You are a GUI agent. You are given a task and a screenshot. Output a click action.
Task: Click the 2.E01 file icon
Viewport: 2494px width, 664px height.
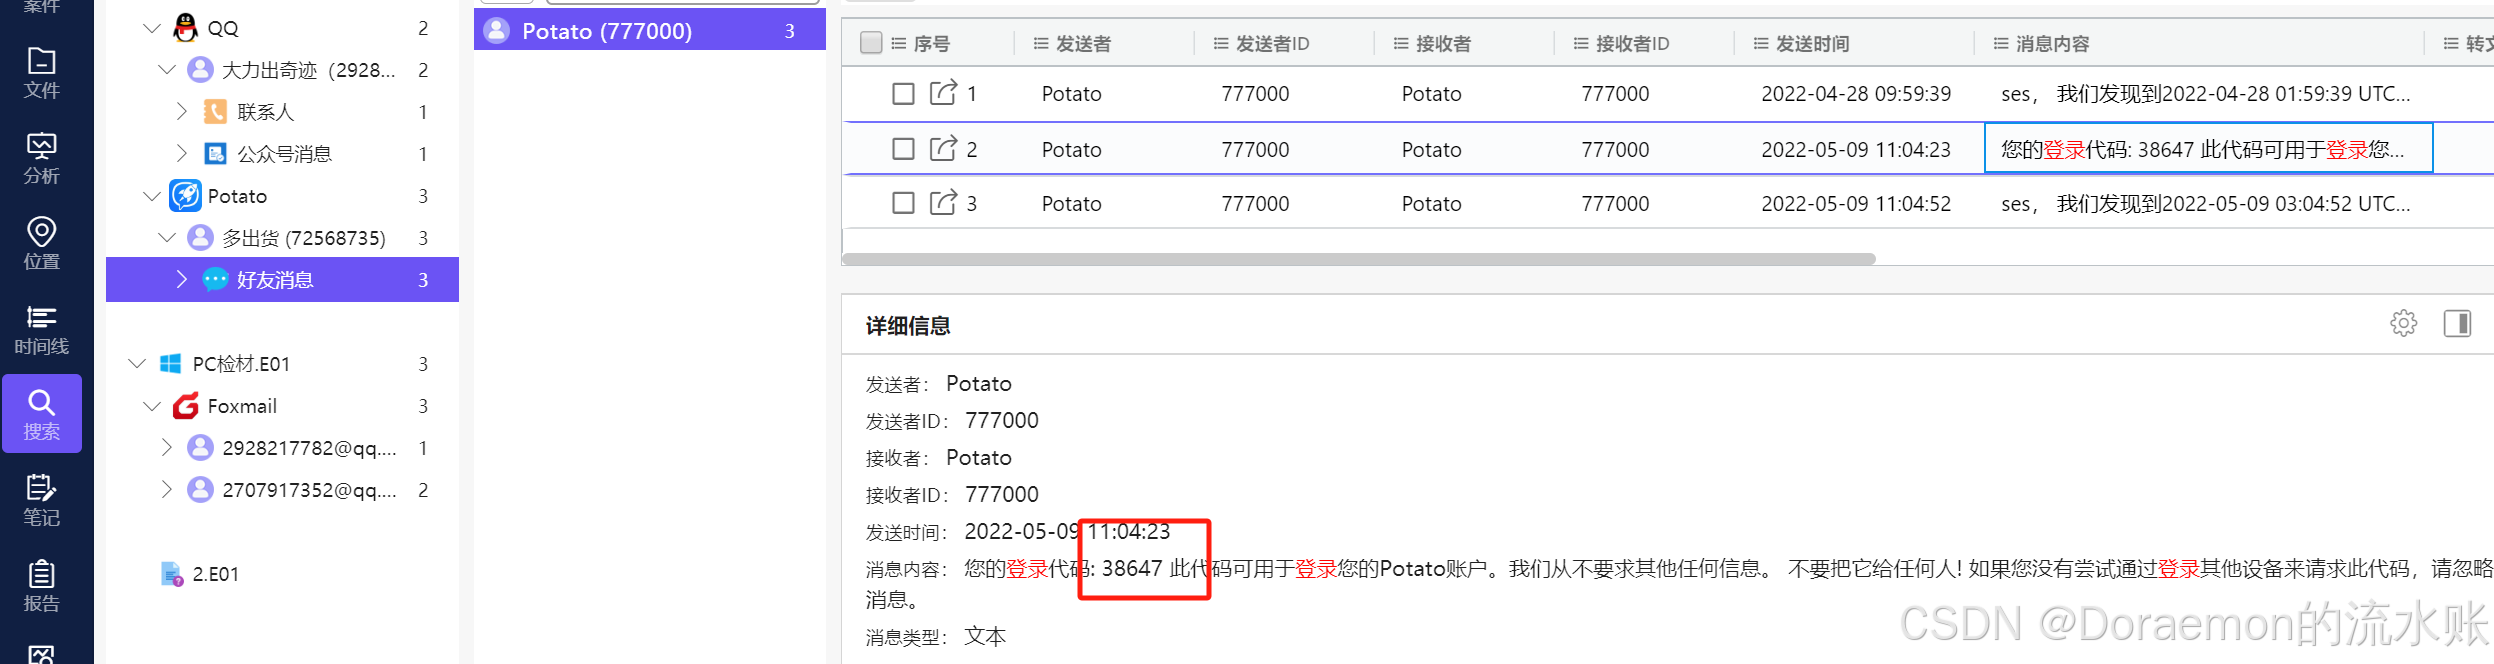[171, 574]
